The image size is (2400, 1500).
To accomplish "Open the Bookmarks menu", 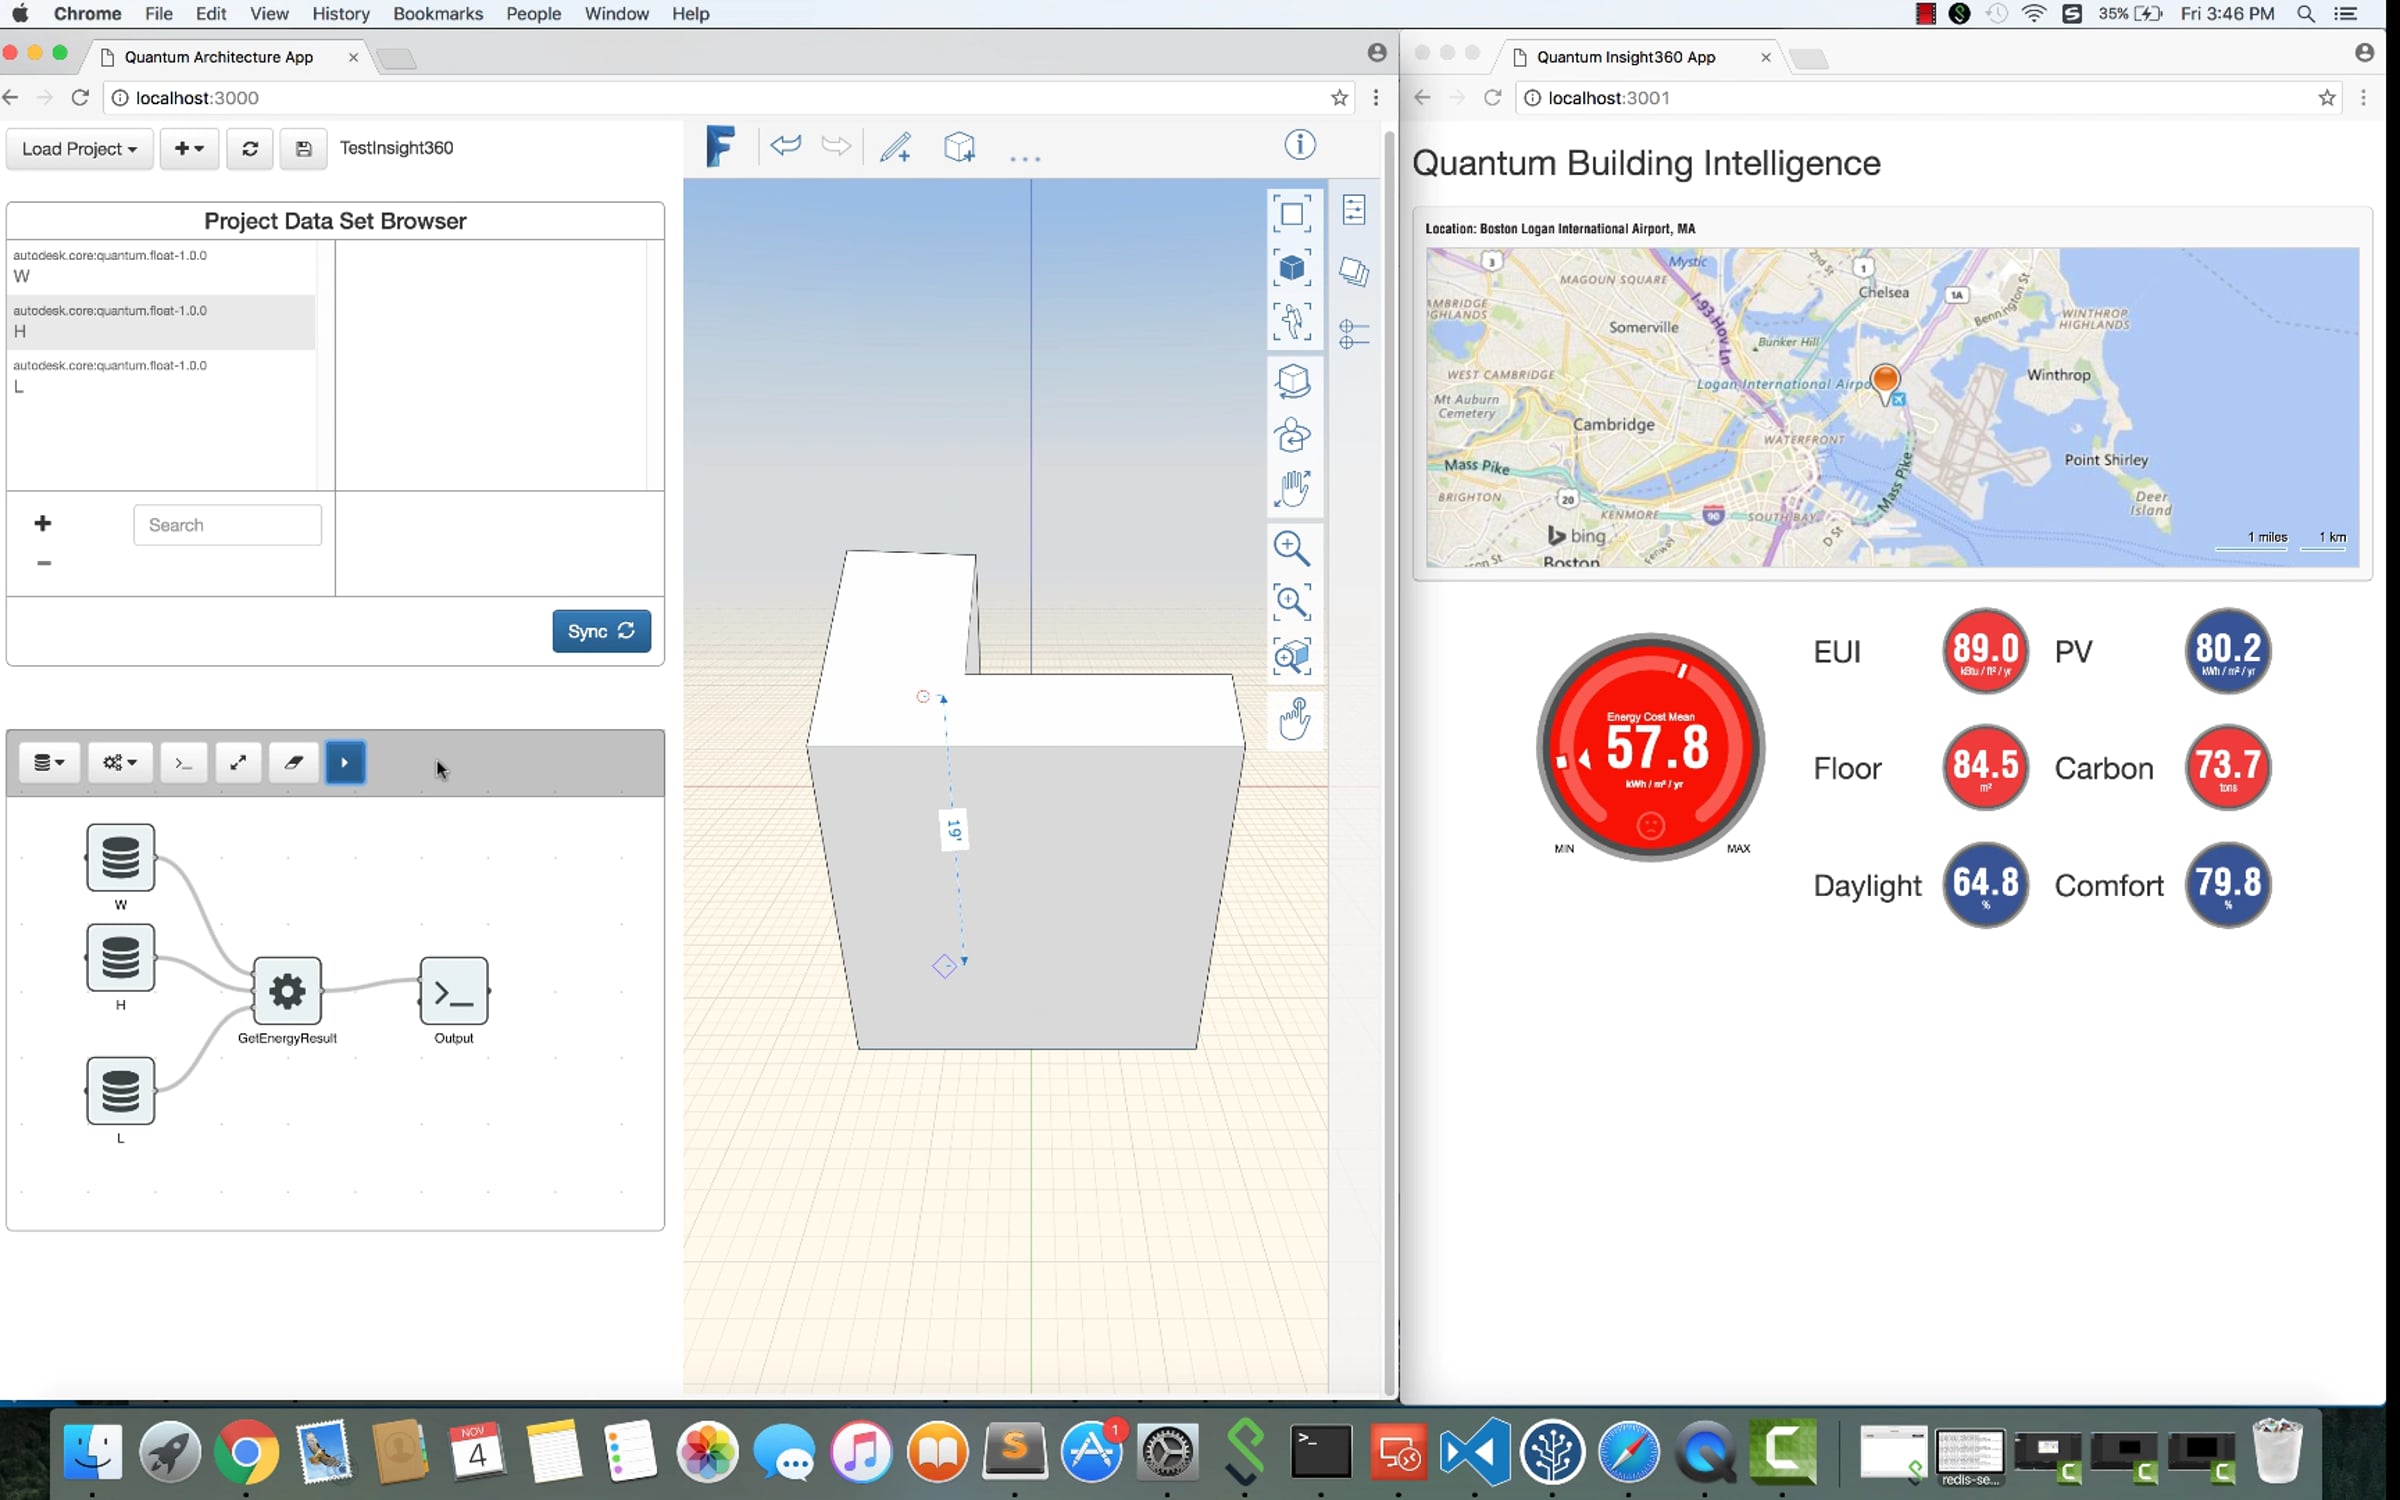I will pos(437,14).
